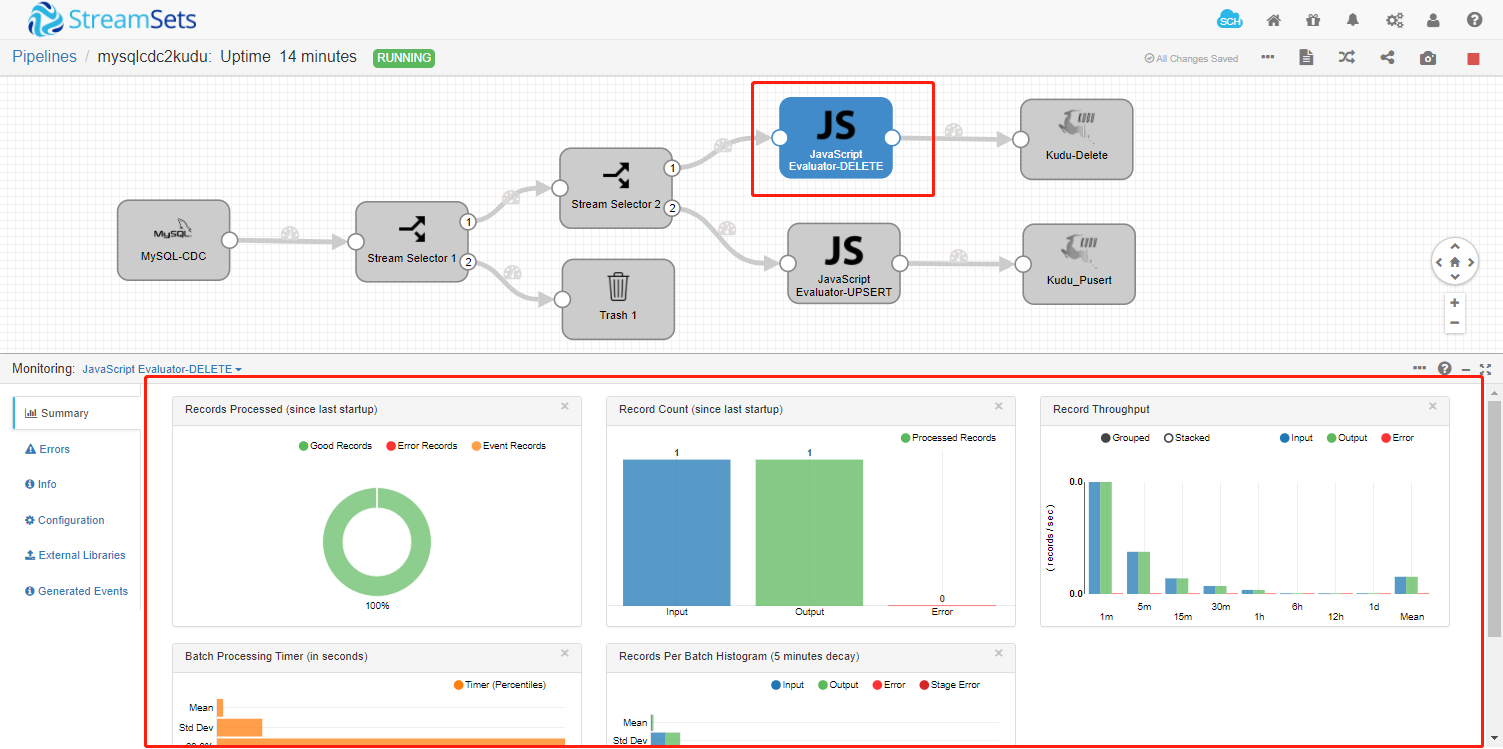The width and height of the screenshot is (1503, 749).
Task: Toggle Output series in Record Throughput
Action: [x=1347, y=438]
